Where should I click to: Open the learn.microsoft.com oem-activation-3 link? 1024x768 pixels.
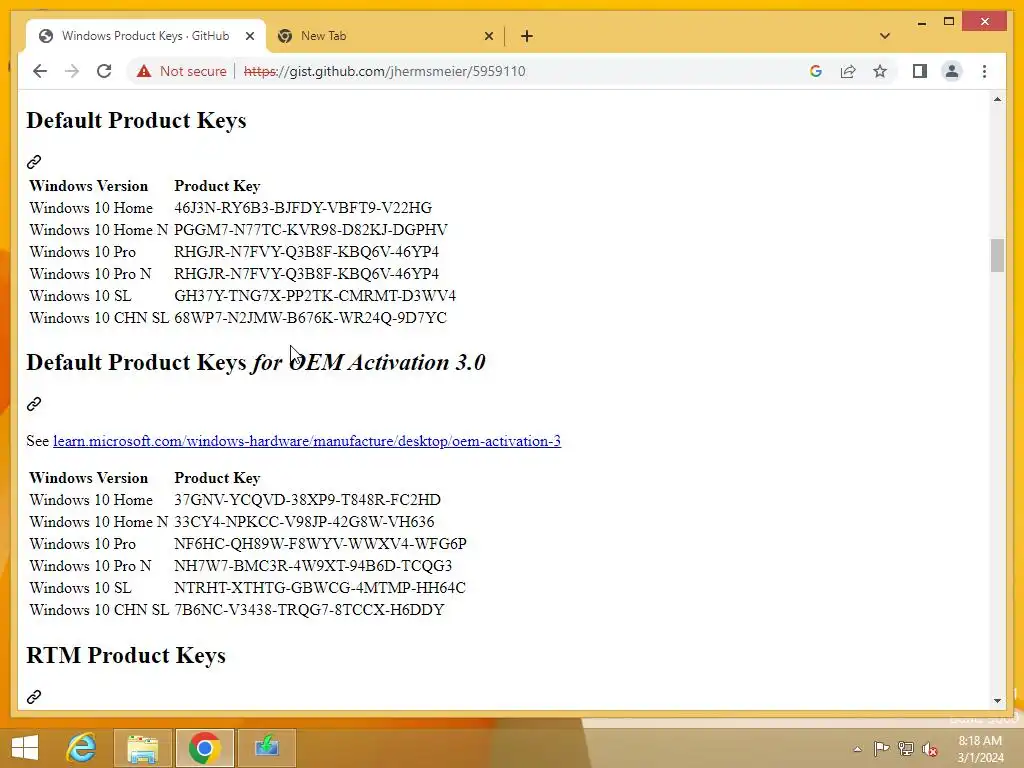(x=307, y=441)
